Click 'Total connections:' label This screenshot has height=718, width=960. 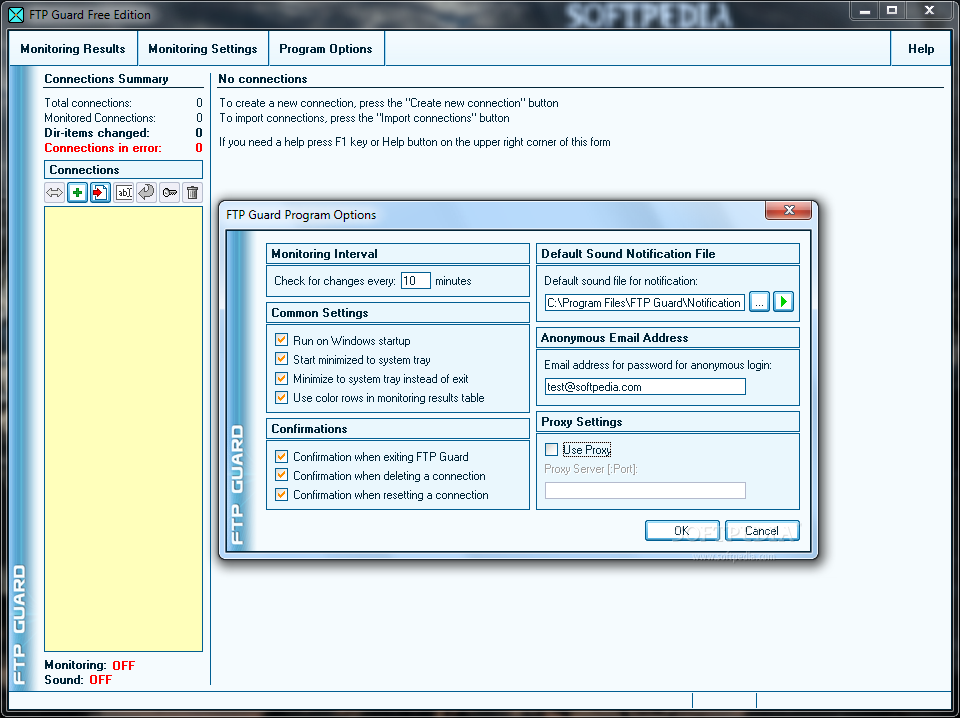88,103
